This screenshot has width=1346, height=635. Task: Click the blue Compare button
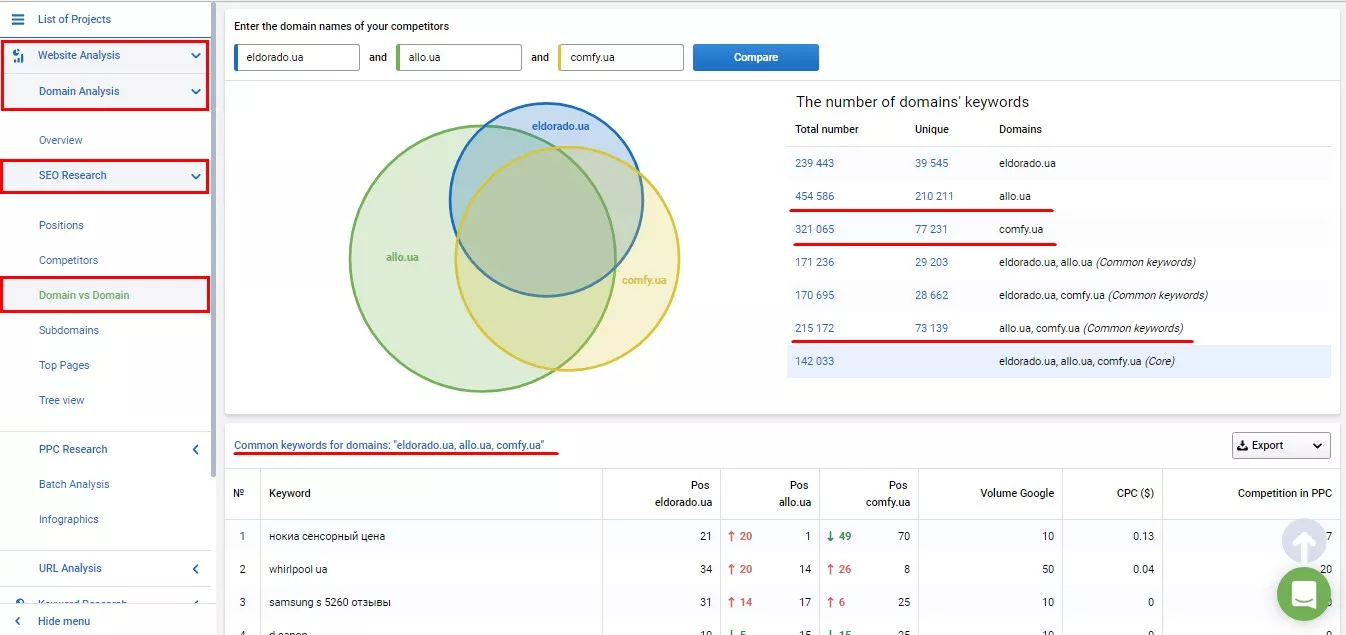coord(756,57)
